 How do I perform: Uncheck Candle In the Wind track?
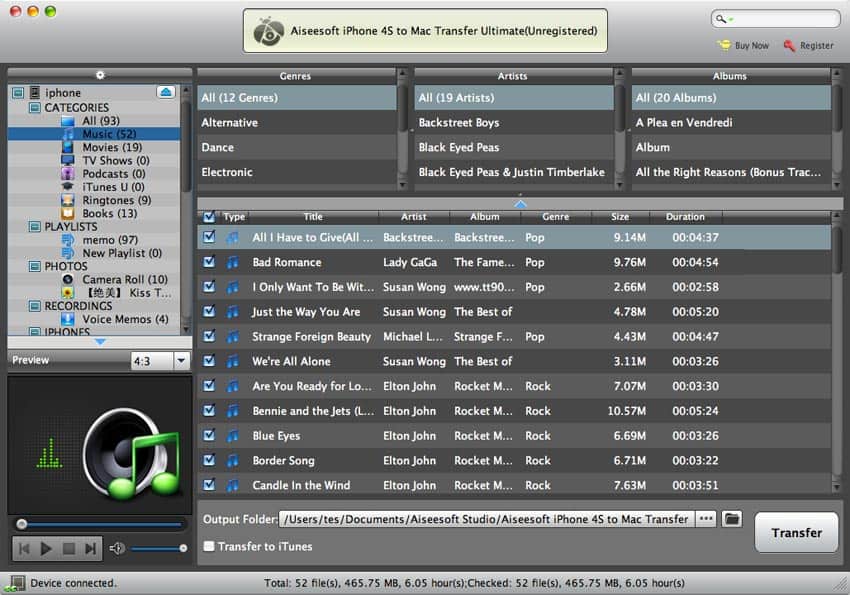(x=209, y=484)
